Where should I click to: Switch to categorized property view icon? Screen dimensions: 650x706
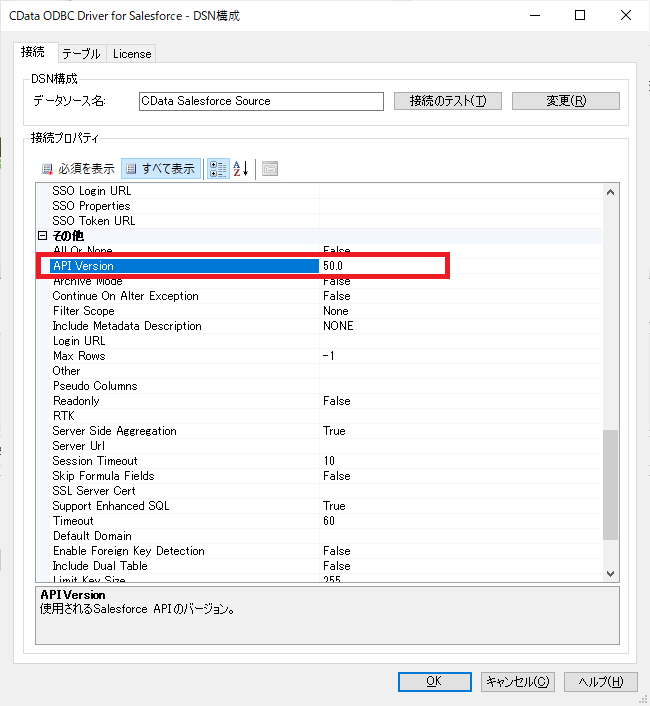[x=218, y=169]
